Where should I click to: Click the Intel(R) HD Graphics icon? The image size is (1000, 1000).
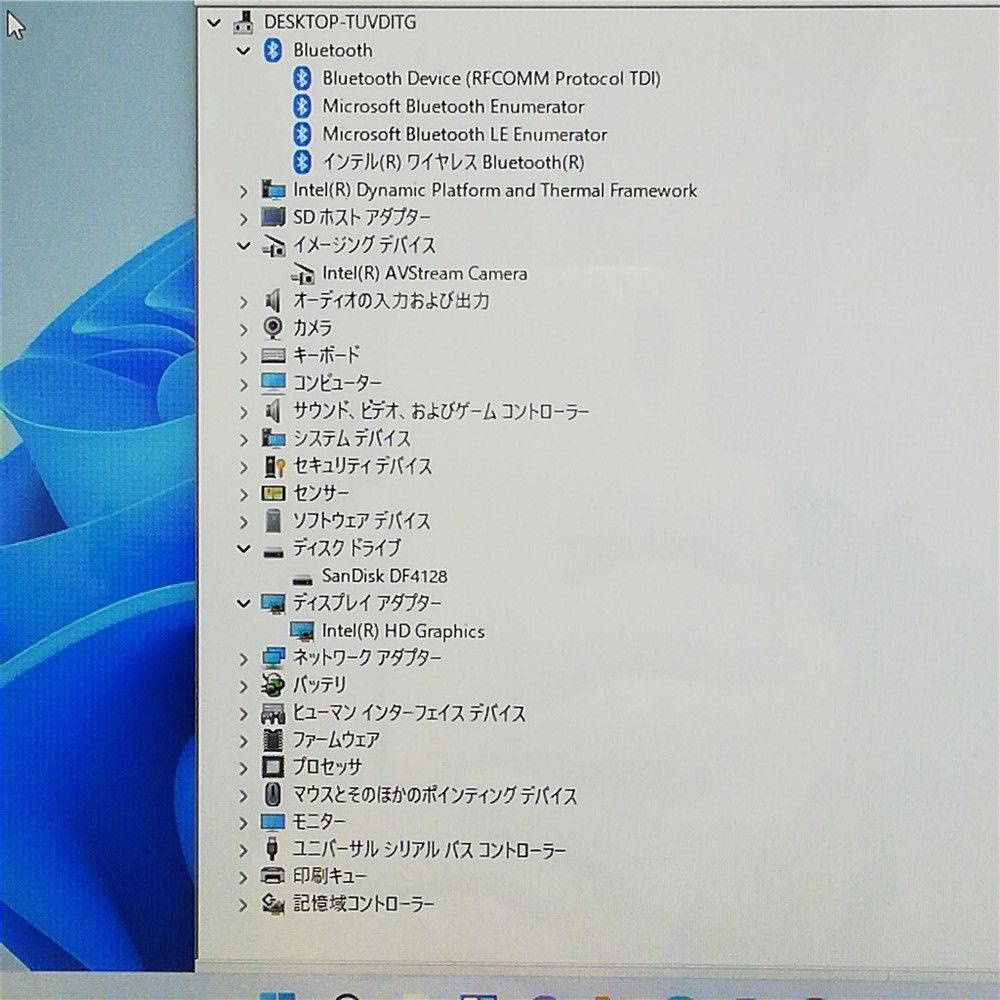pyautogui.click(x=302, y=631)
